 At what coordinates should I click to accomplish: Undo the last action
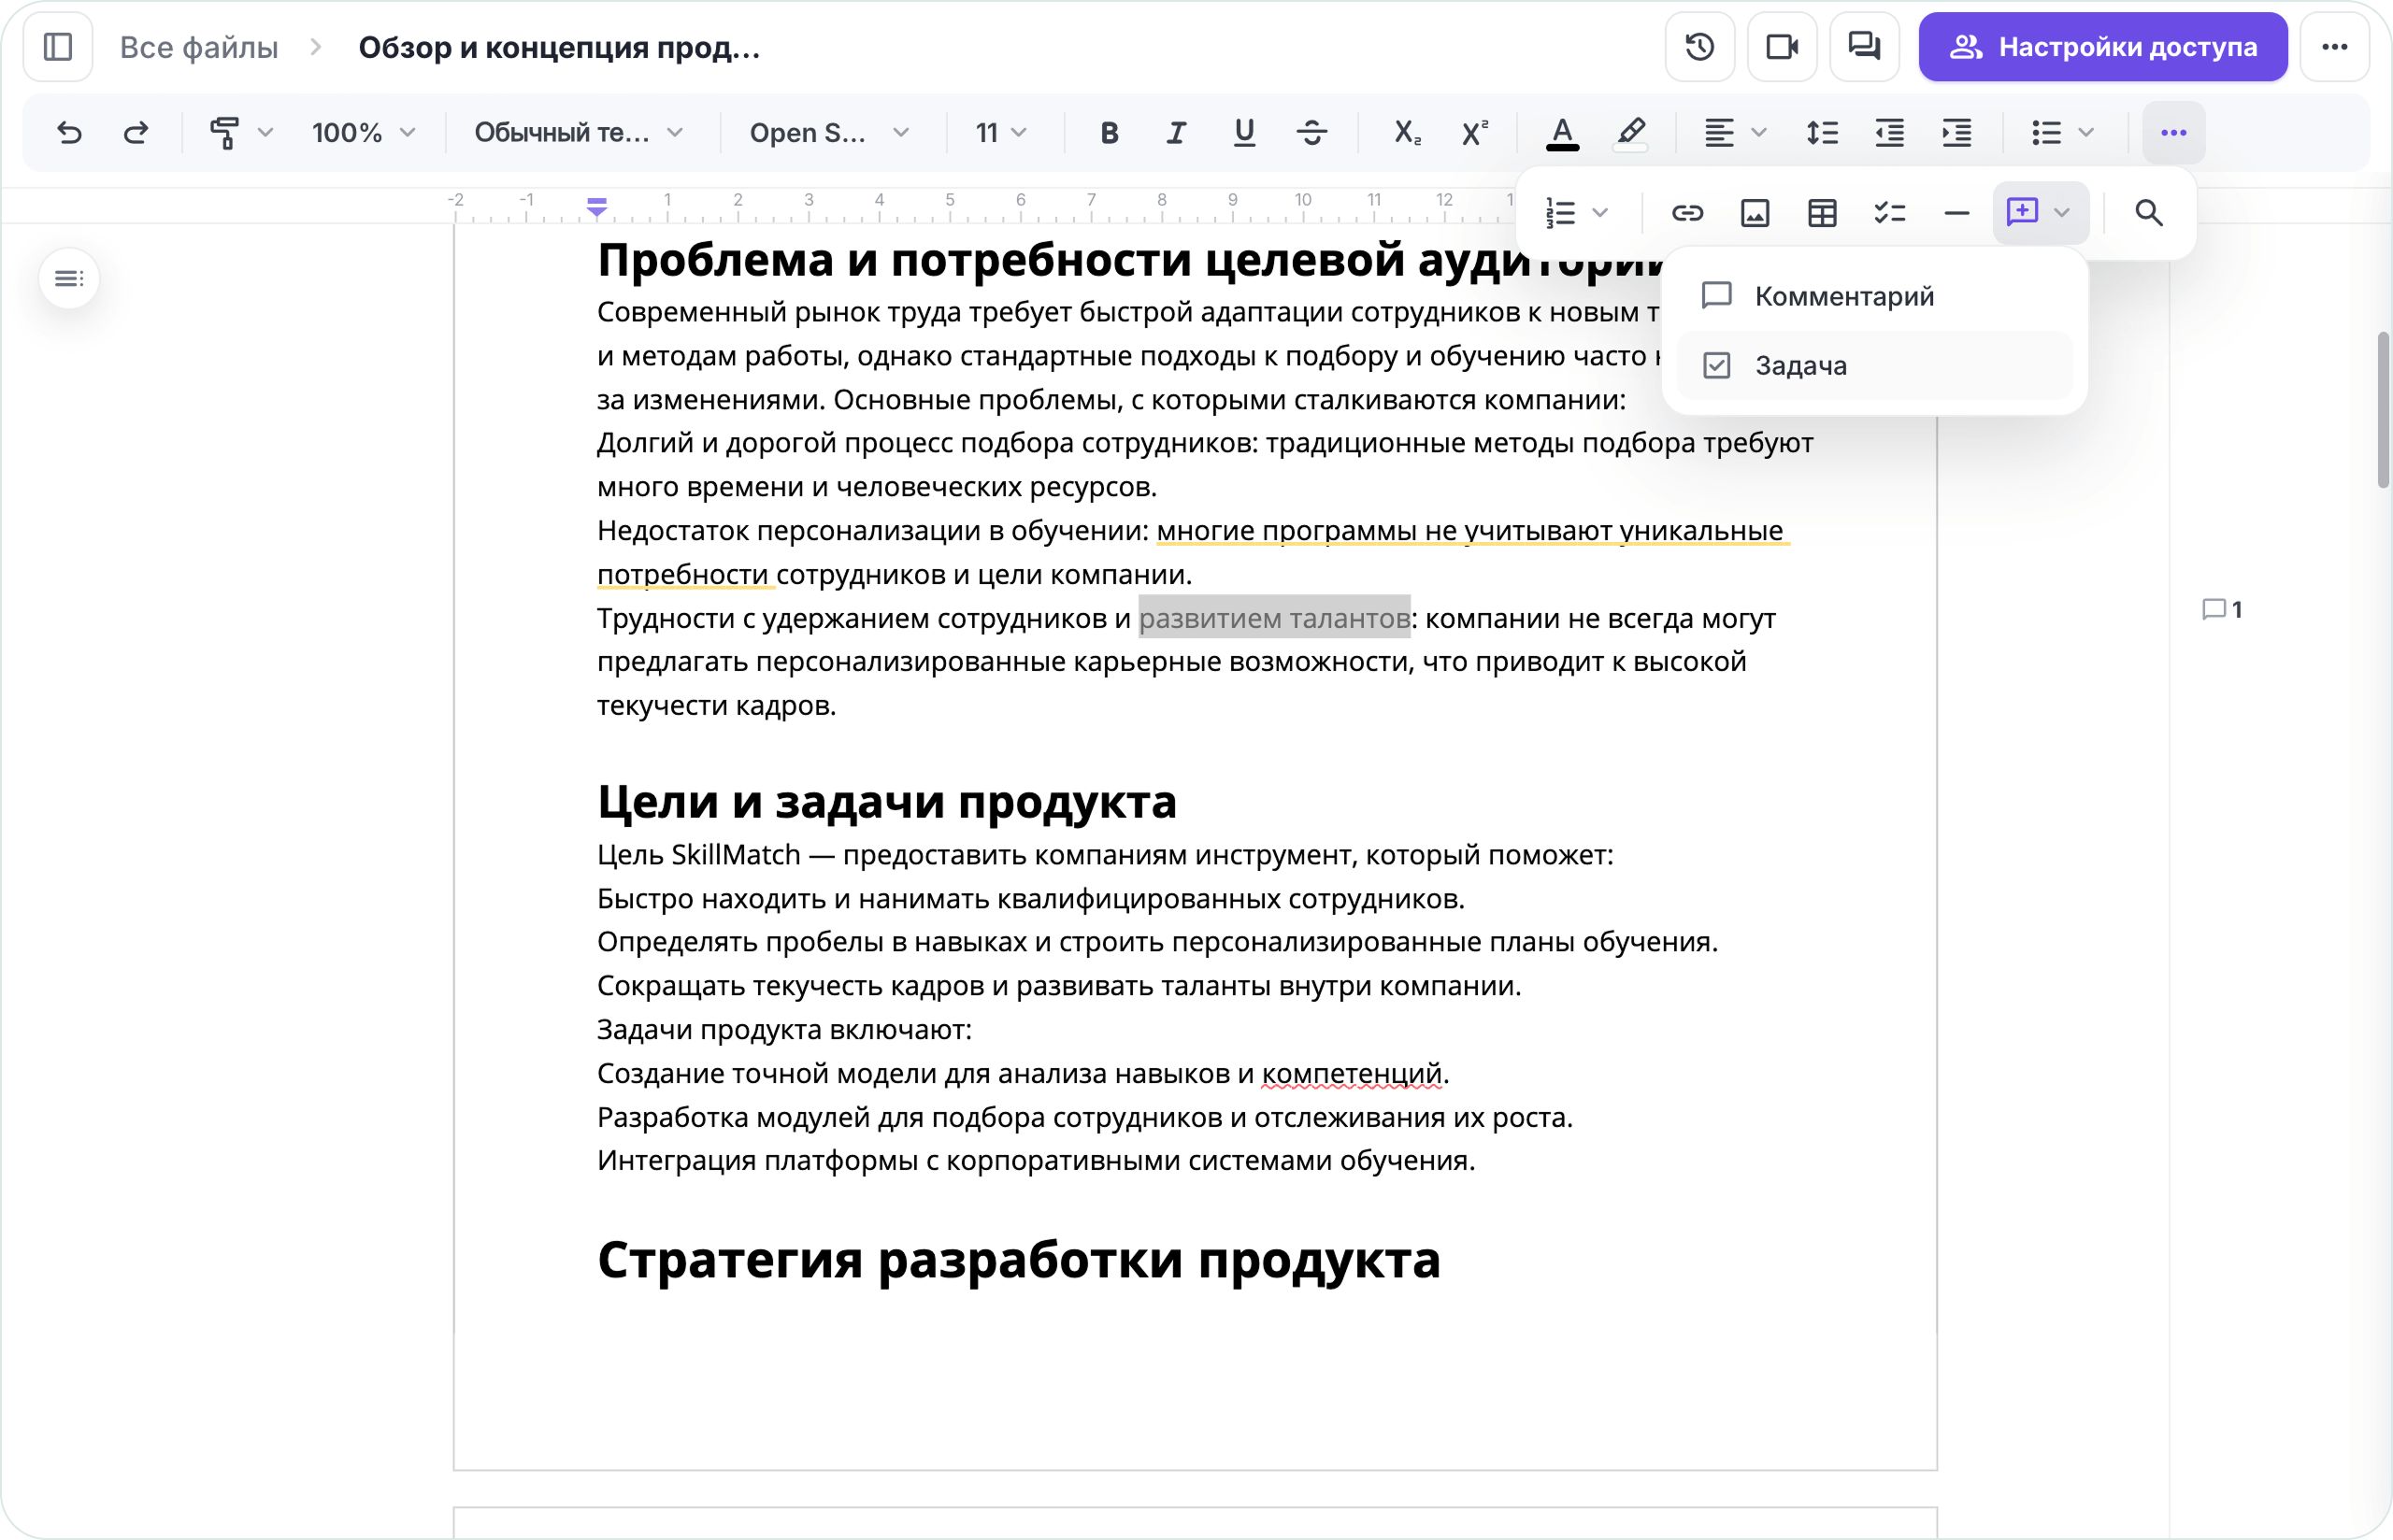[69, 132]
